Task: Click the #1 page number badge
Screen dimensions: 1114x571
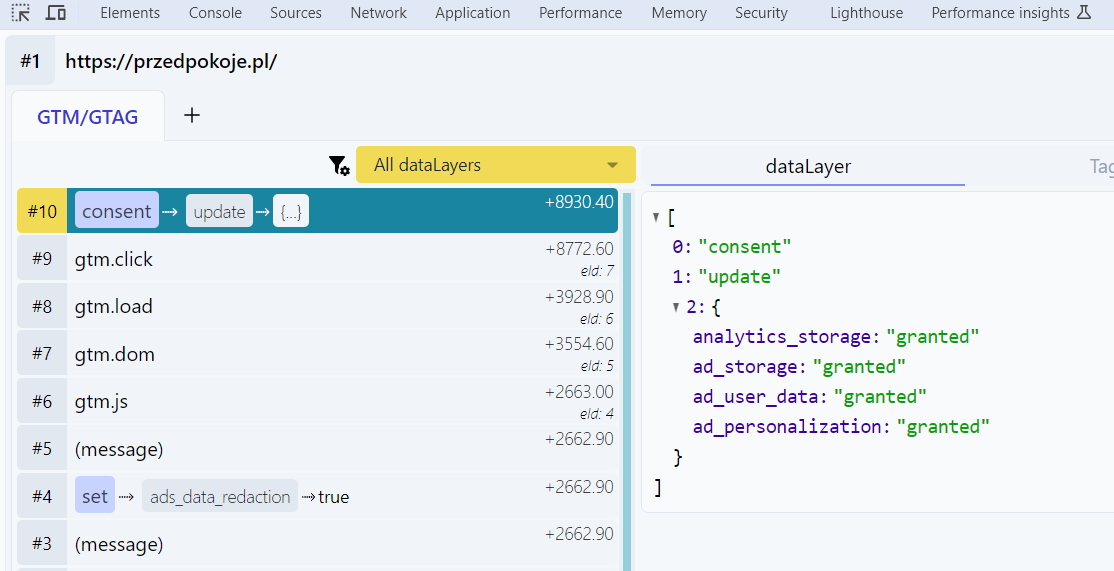Action: click(x=30, y=62)
